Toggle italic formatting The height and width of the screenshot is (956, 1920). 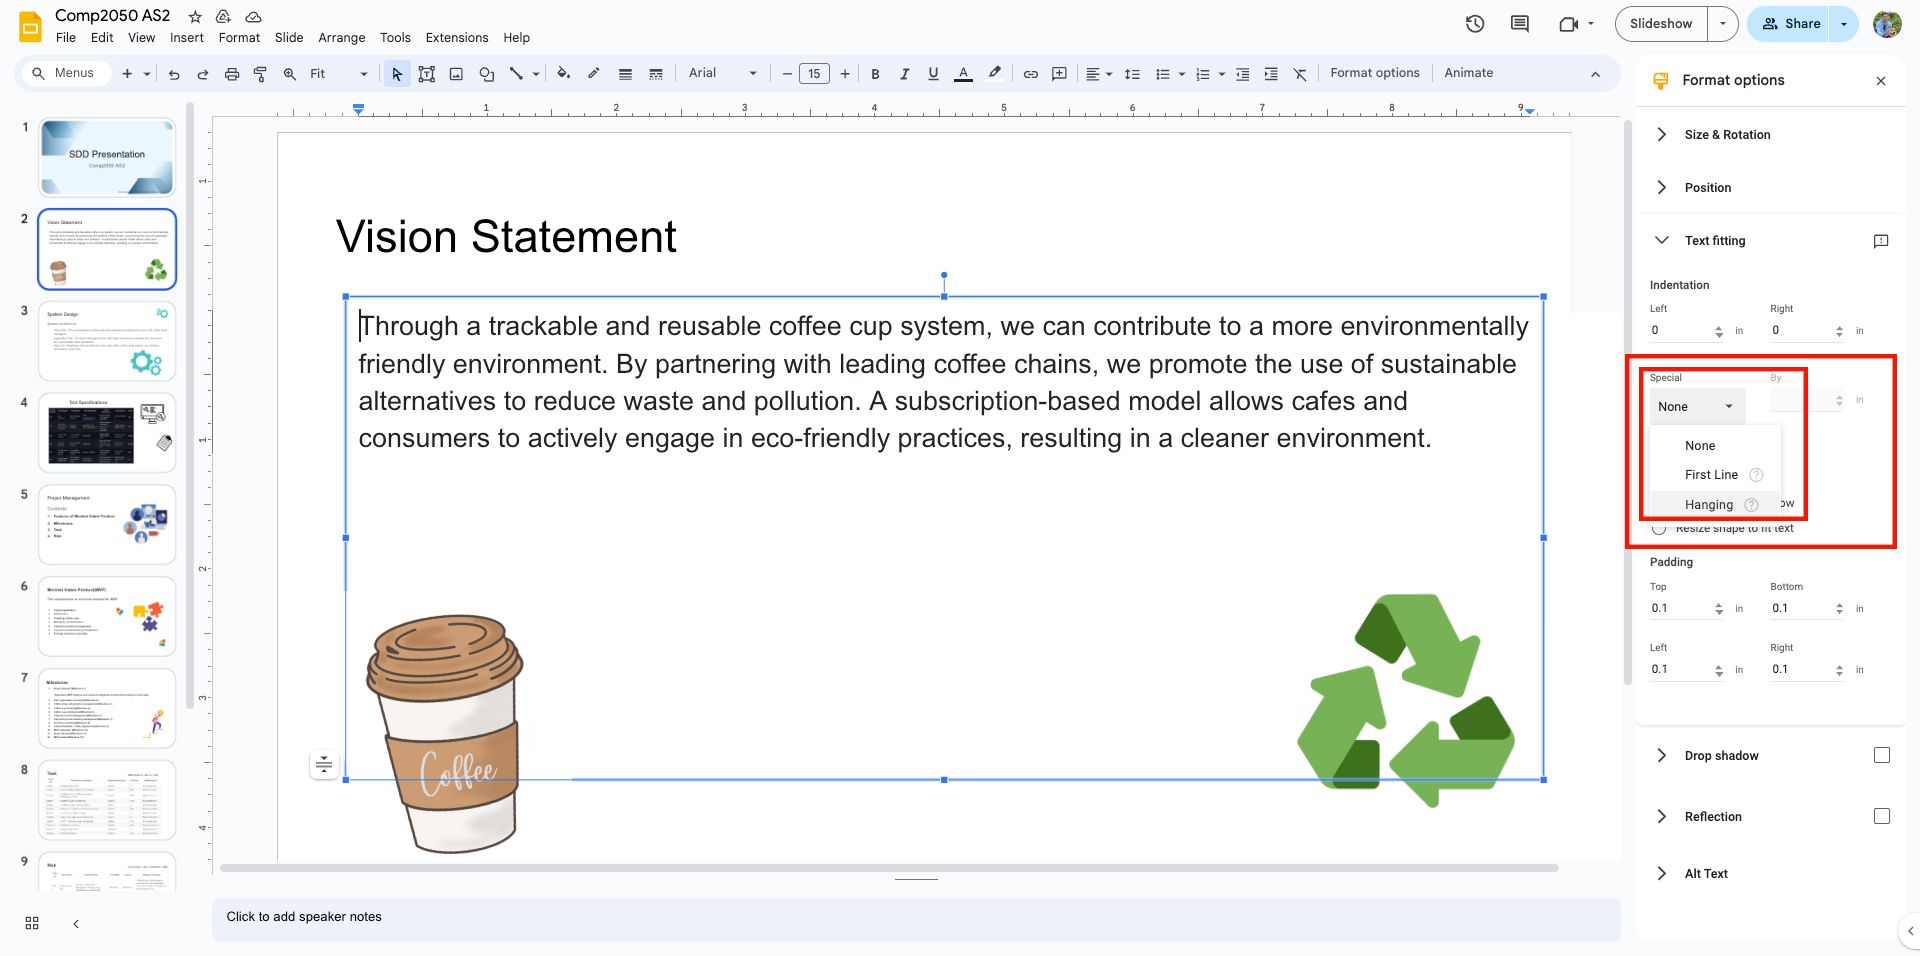point(904,74)
